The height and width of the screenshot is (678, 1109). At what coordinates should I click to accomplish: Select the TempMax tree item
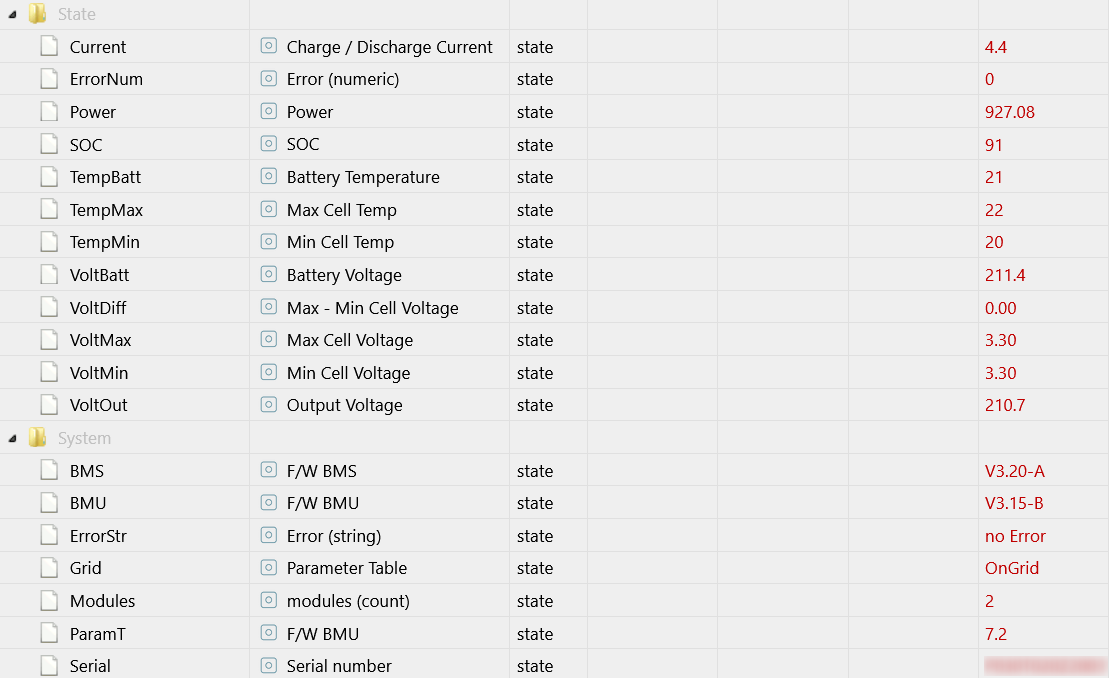(x=106, y=210)
